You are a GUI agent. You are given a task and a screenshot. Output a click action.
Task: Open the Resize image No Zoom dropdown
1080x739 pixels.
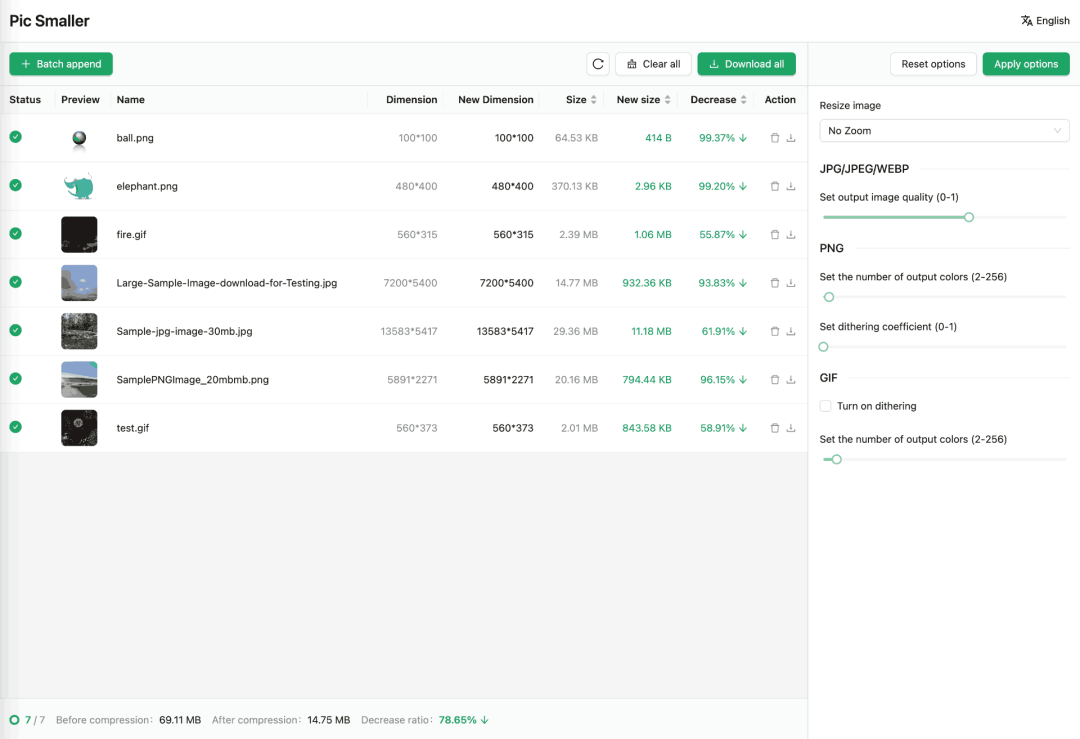[944, 131]
